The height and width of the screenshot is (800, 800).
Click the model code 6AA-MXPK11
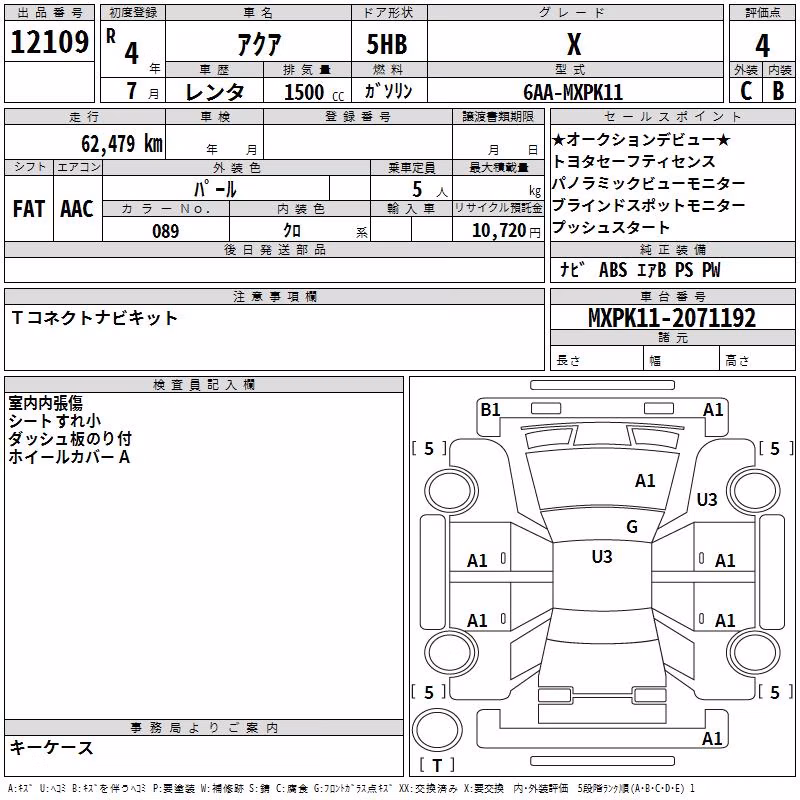tap(573, 92)
